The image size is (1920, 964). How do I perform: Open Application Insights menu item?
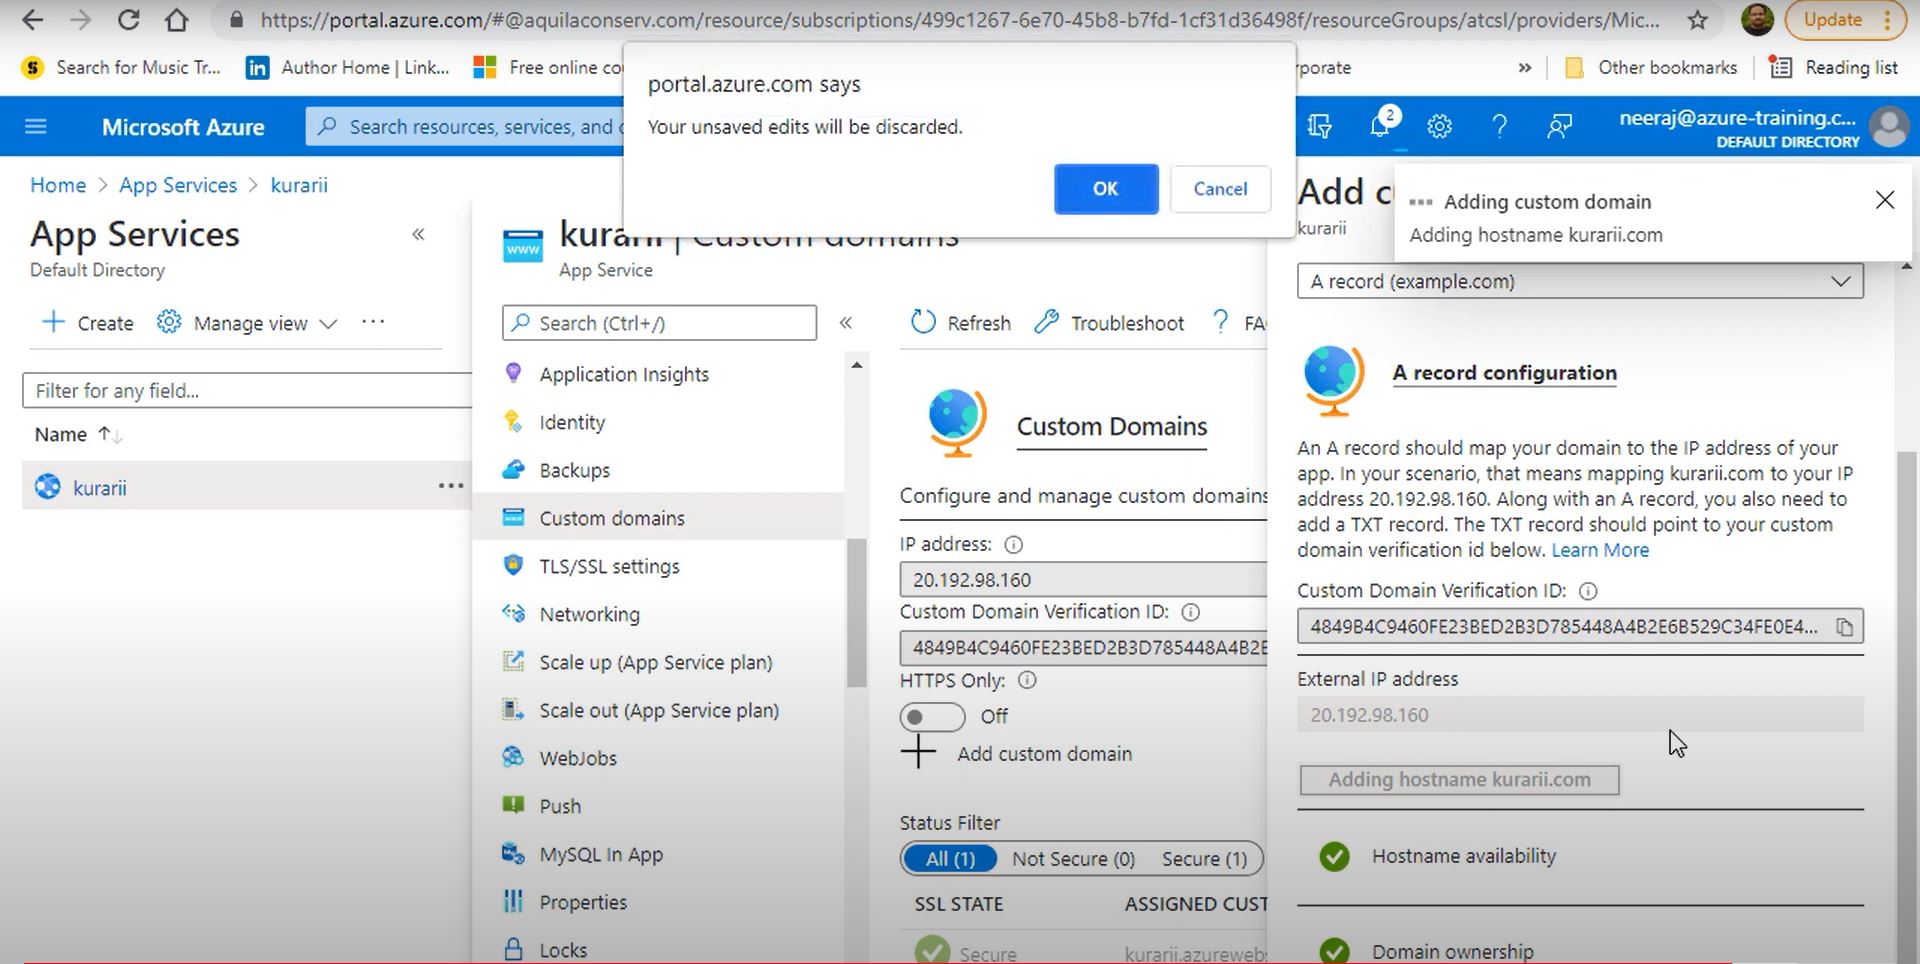(x=624, y=374)
